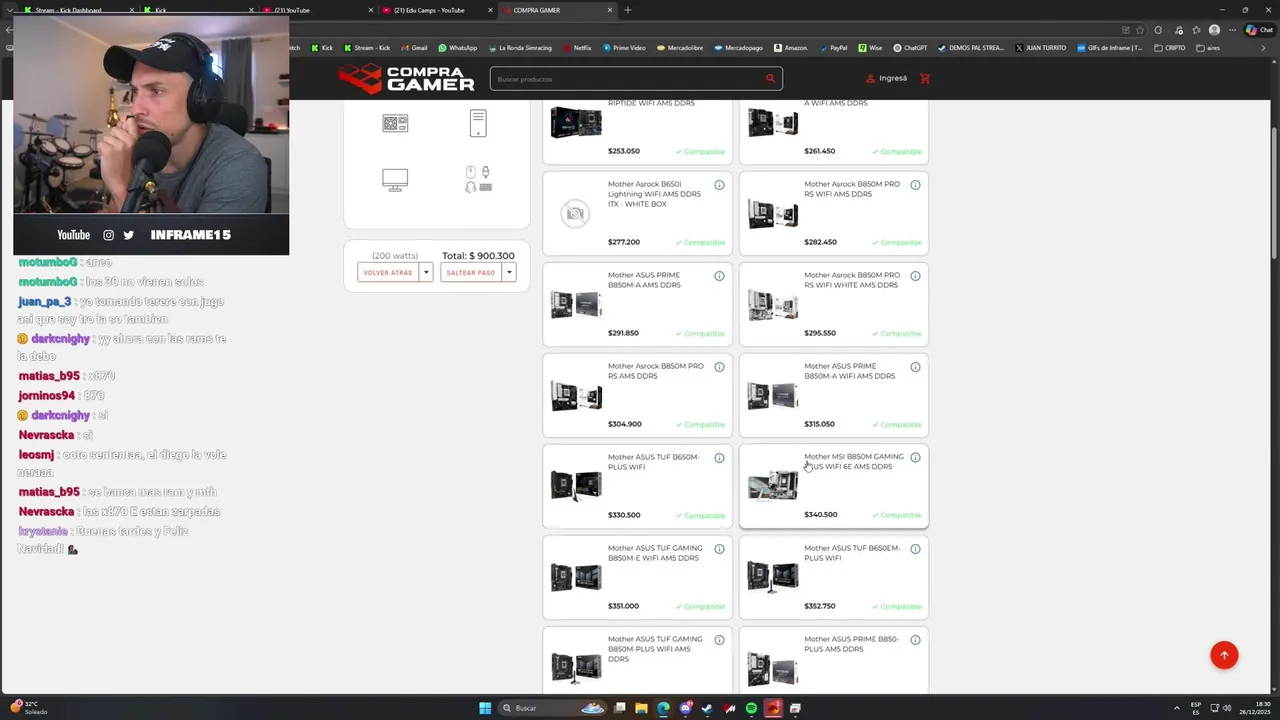Open the Mercadolibre bookmark
This screenshot has height=720, width=1280.
click(680, 48)
